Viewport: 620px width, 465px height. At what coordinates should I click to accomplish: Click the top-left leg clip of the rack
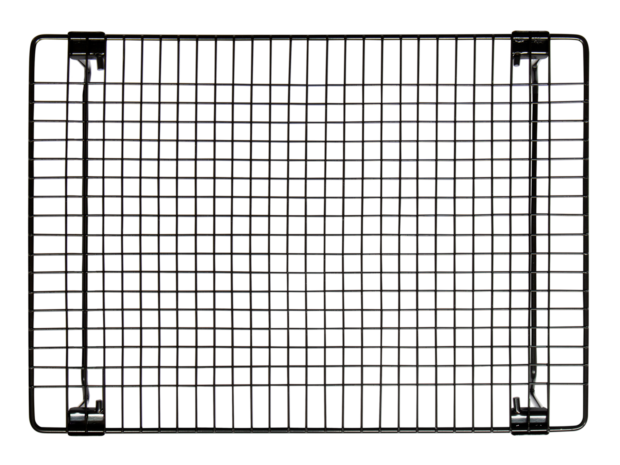click(x=85, y=62)
